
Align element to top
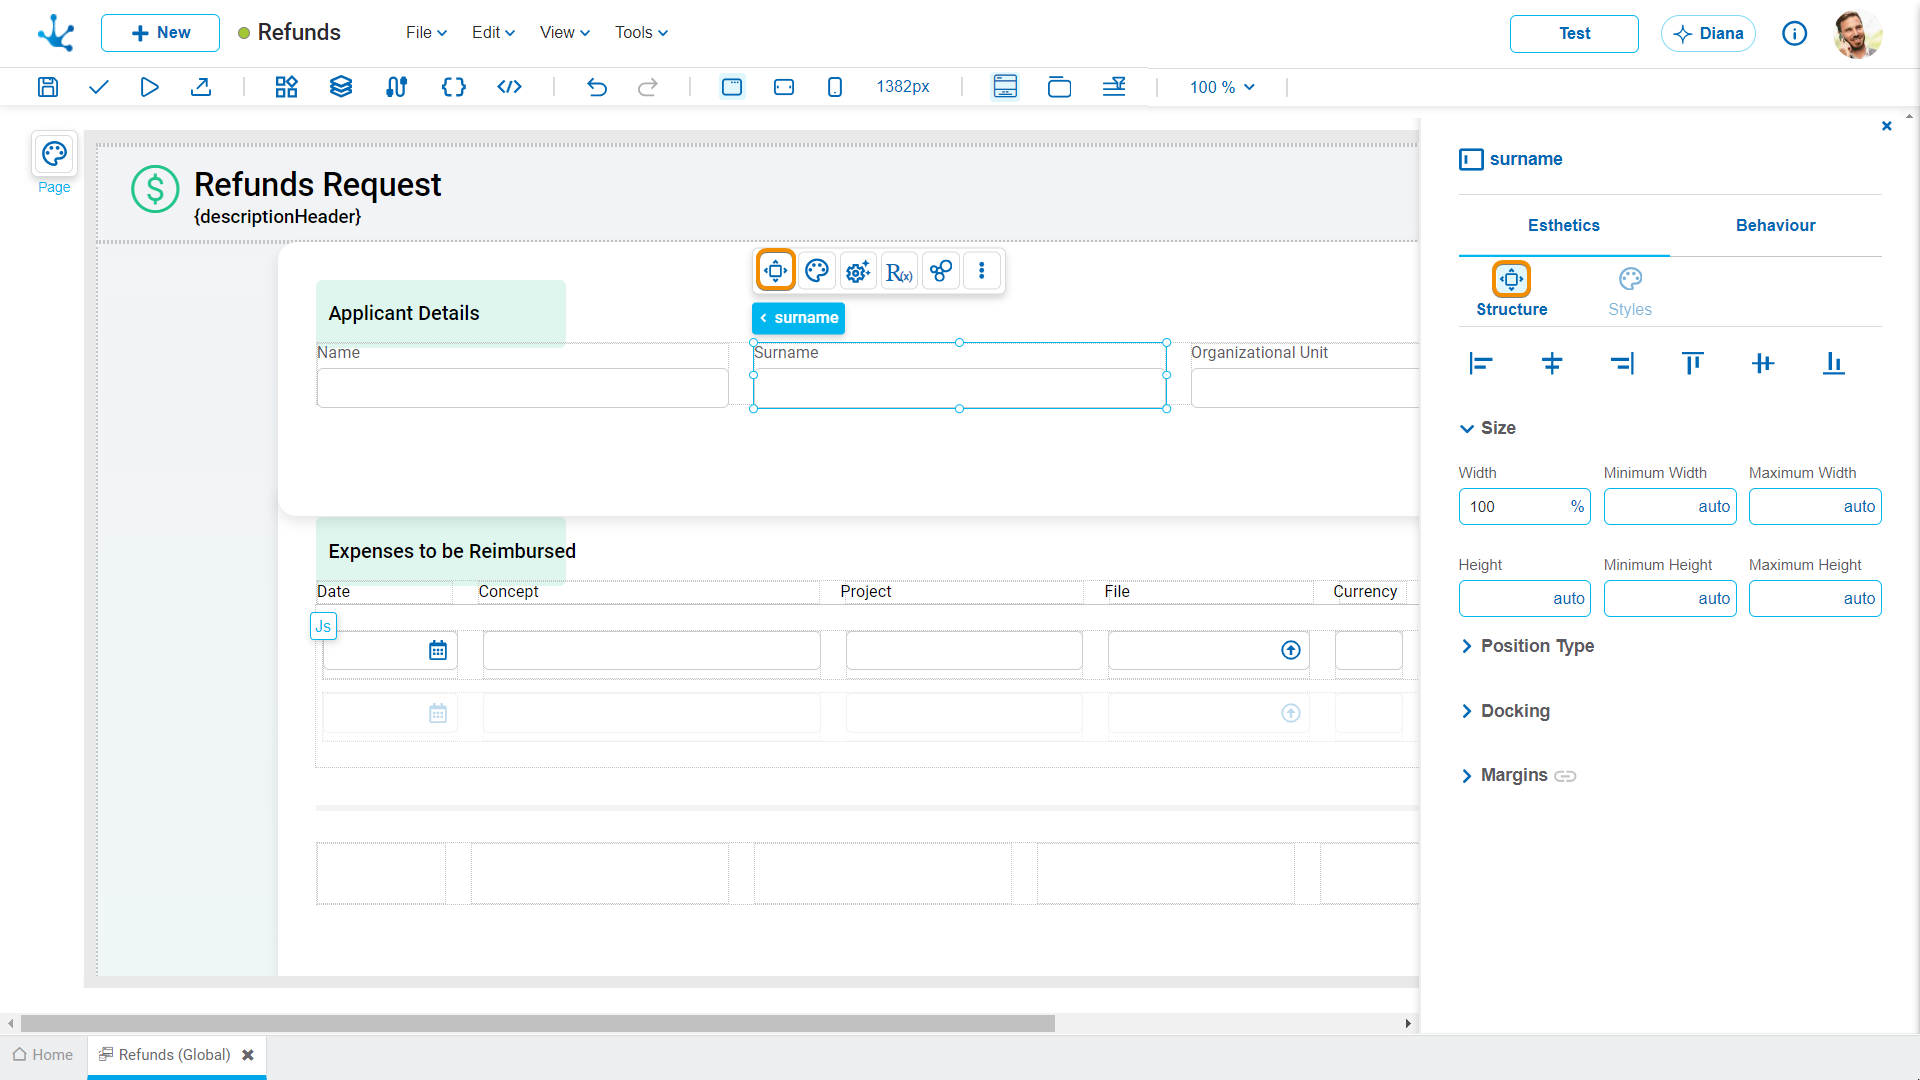1693,363
